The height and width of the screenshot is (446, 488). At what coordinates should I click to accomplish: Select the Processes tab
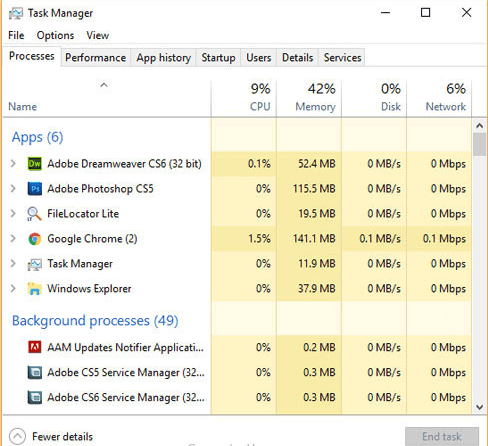coord(32,56)
